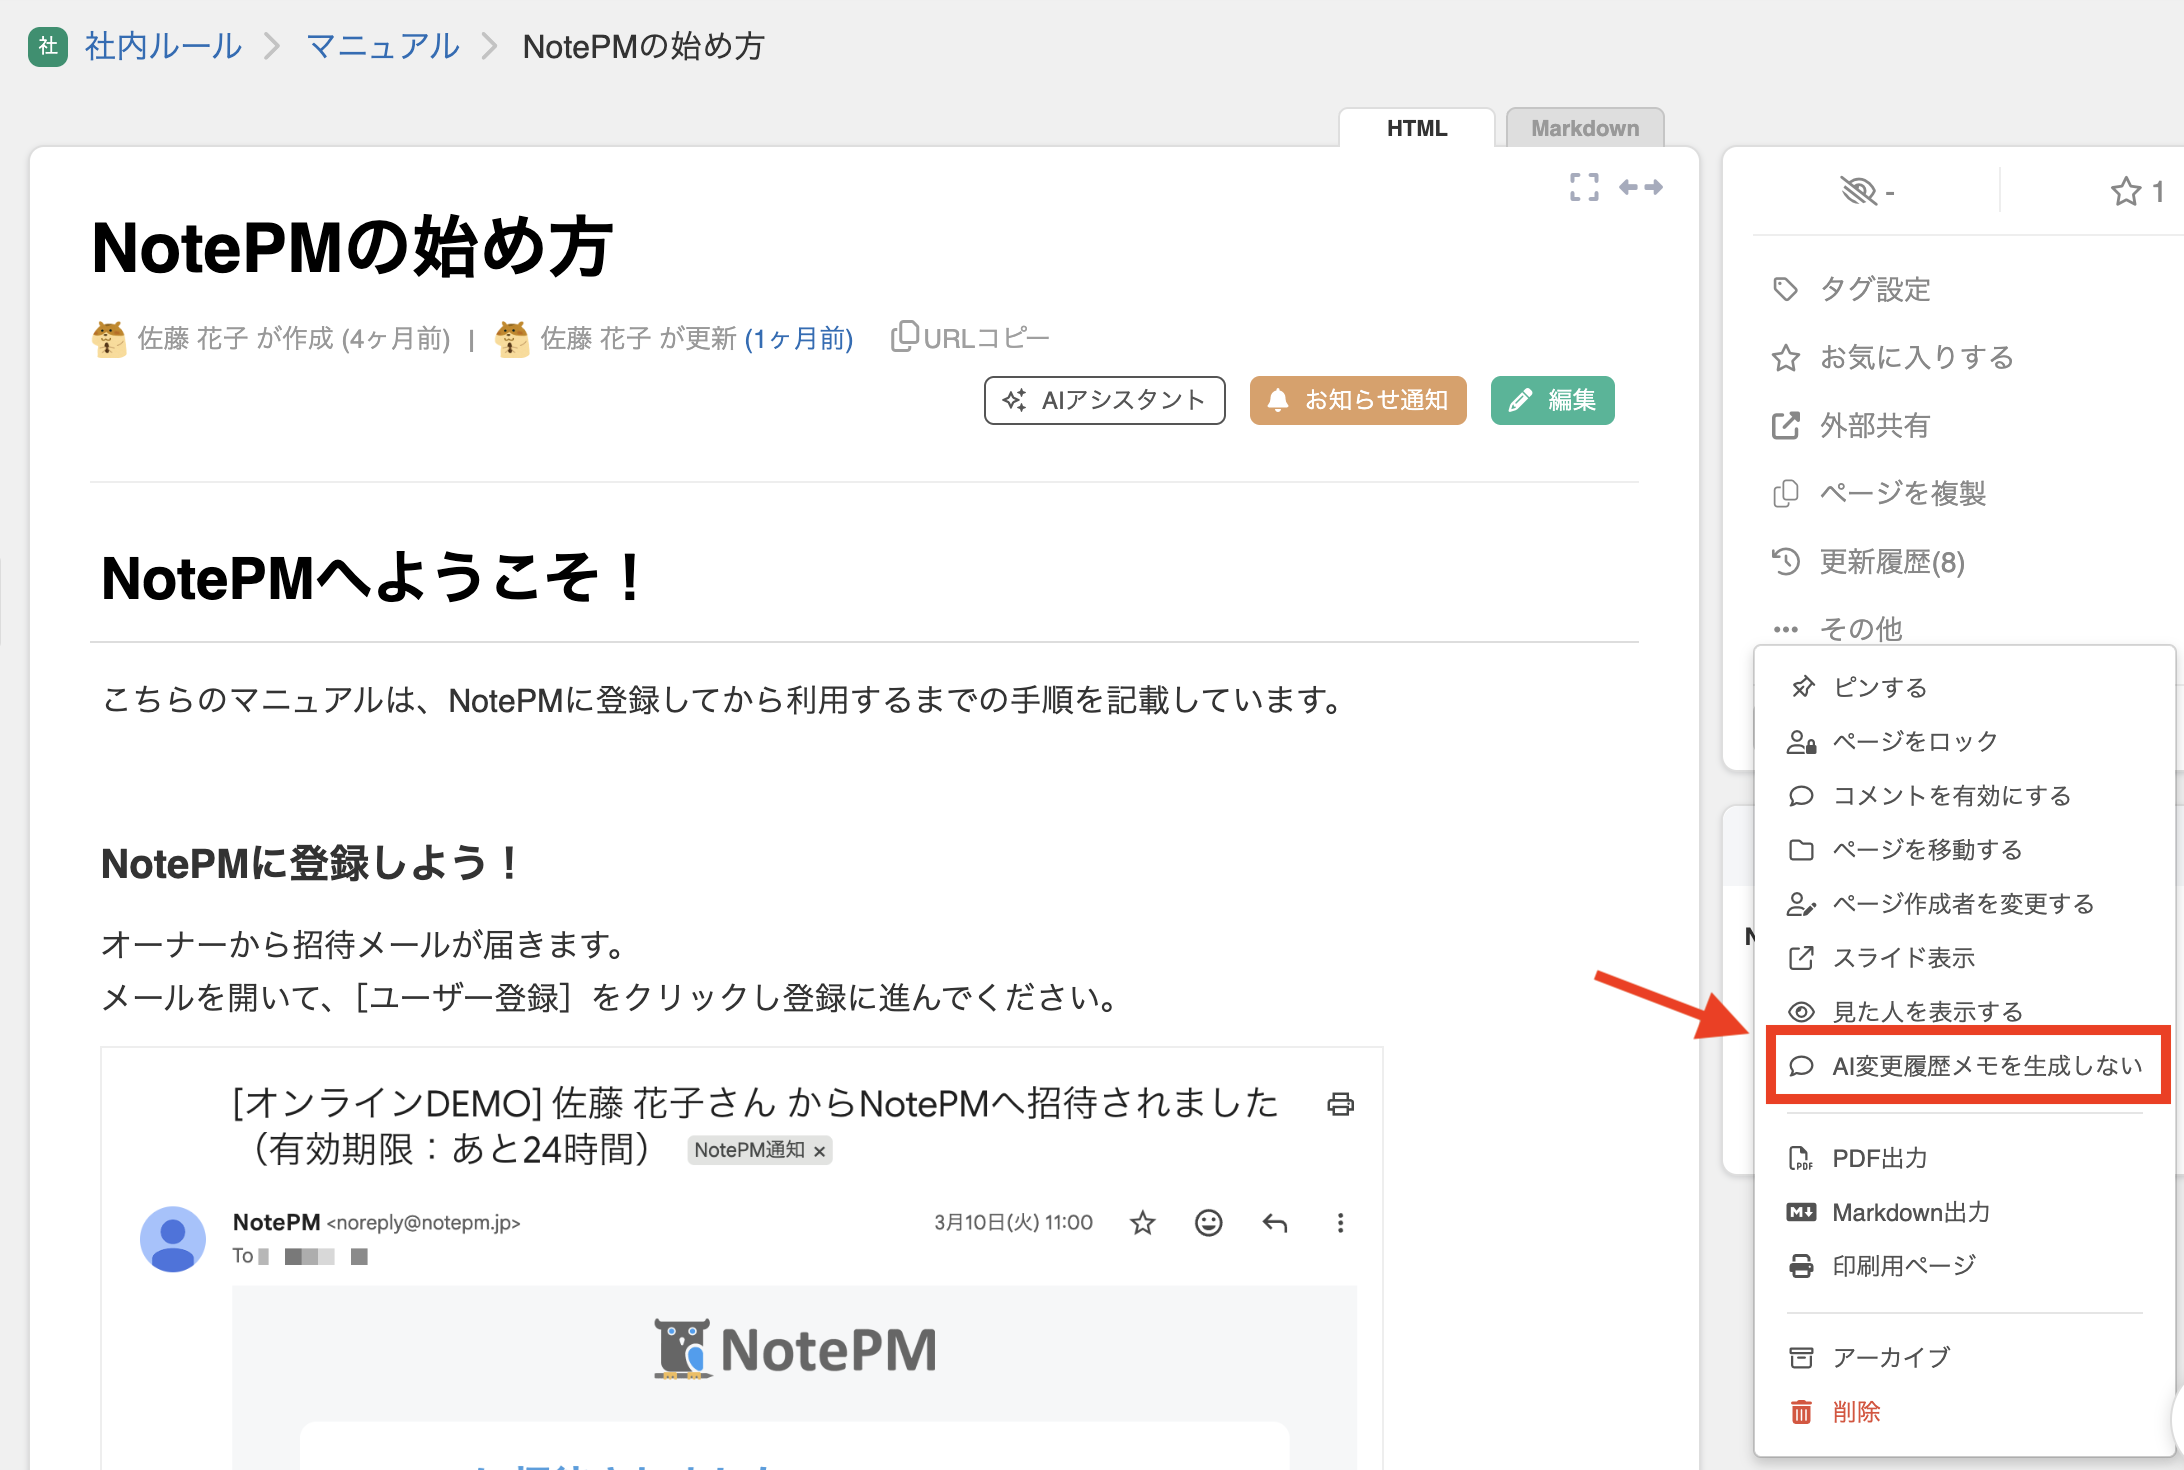Click the green 社 notebook icon in breadcrumb
Image resolution: width=2184 pixels, height=1470 pixels.
pyautogui.click(x=48, y=46)
